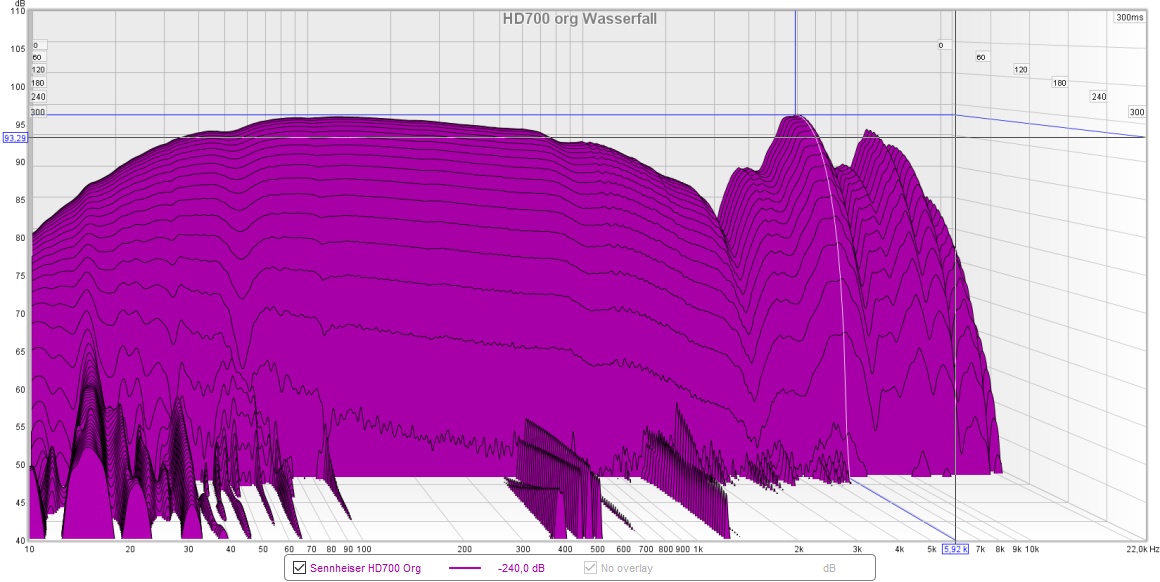The image size is (1160, 582).
Task: Click the -240,0 dB legend readout
Action: pyautogui.click(x=520, y=569)
